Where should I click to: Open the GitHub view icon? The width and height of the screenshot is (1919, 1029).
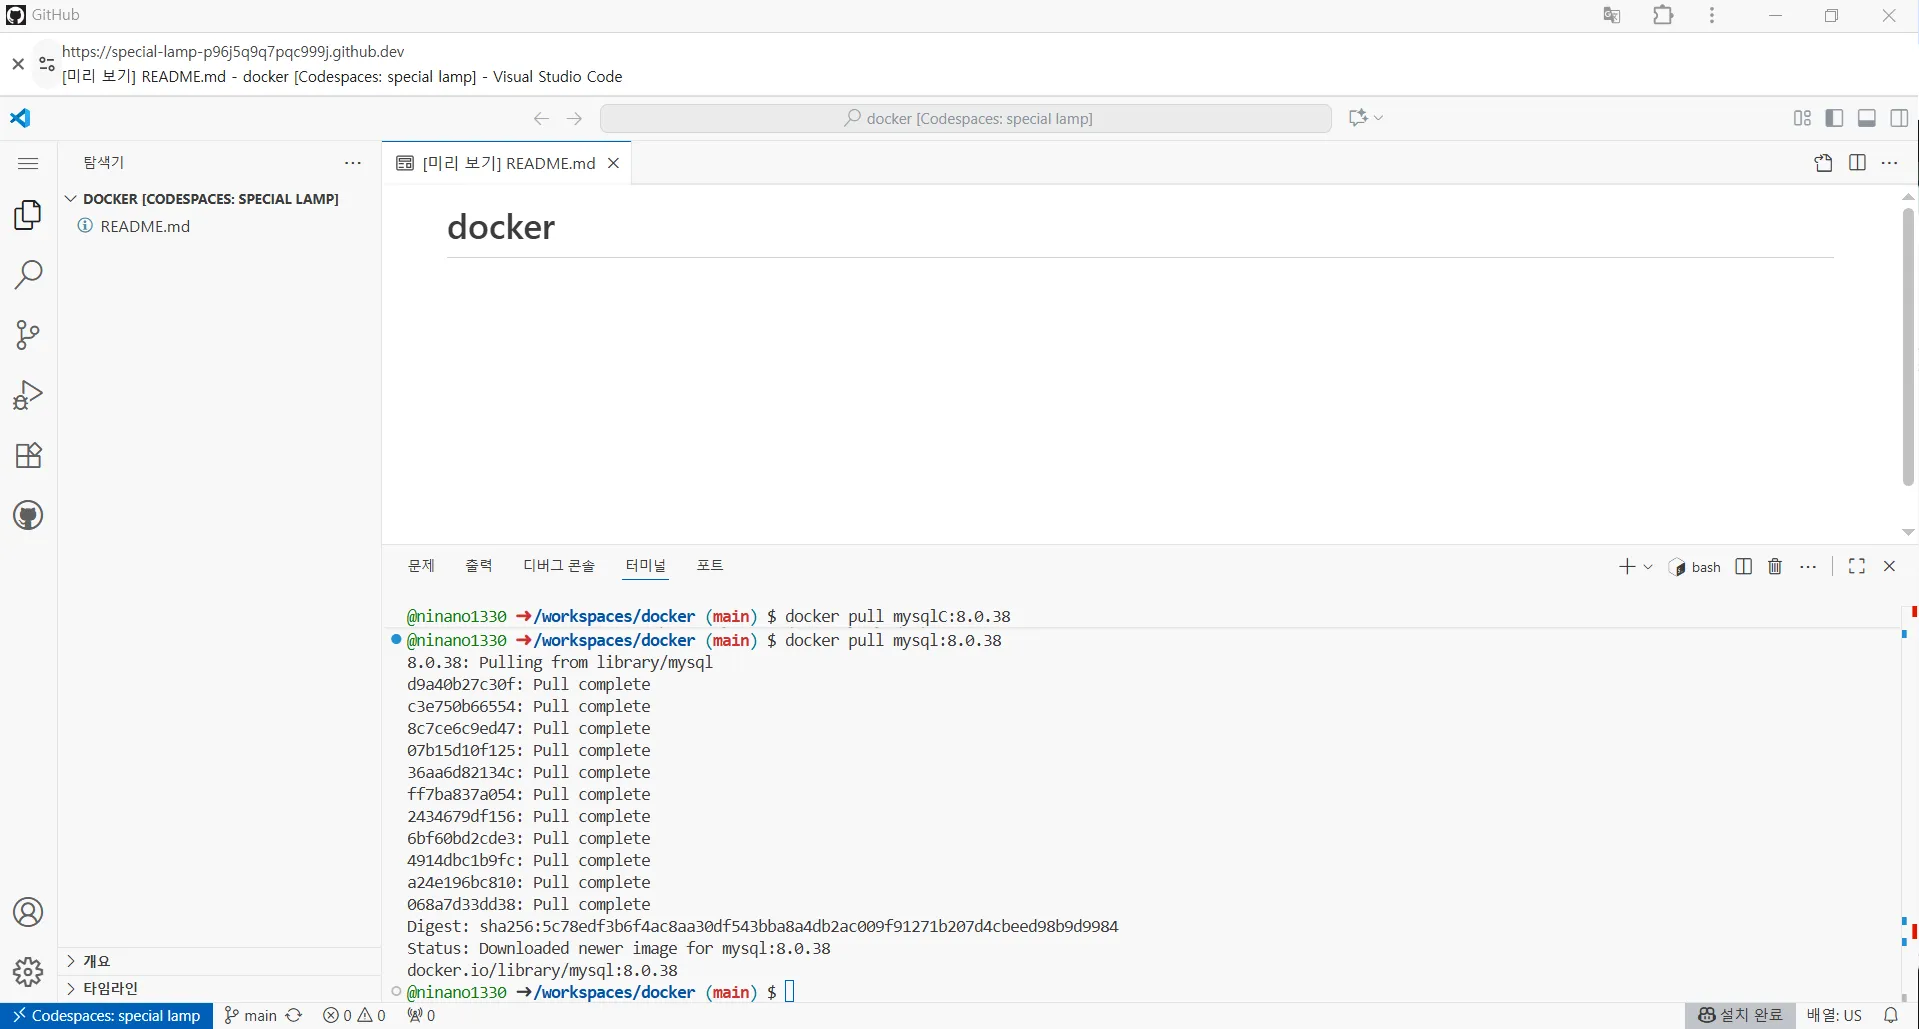28,516
